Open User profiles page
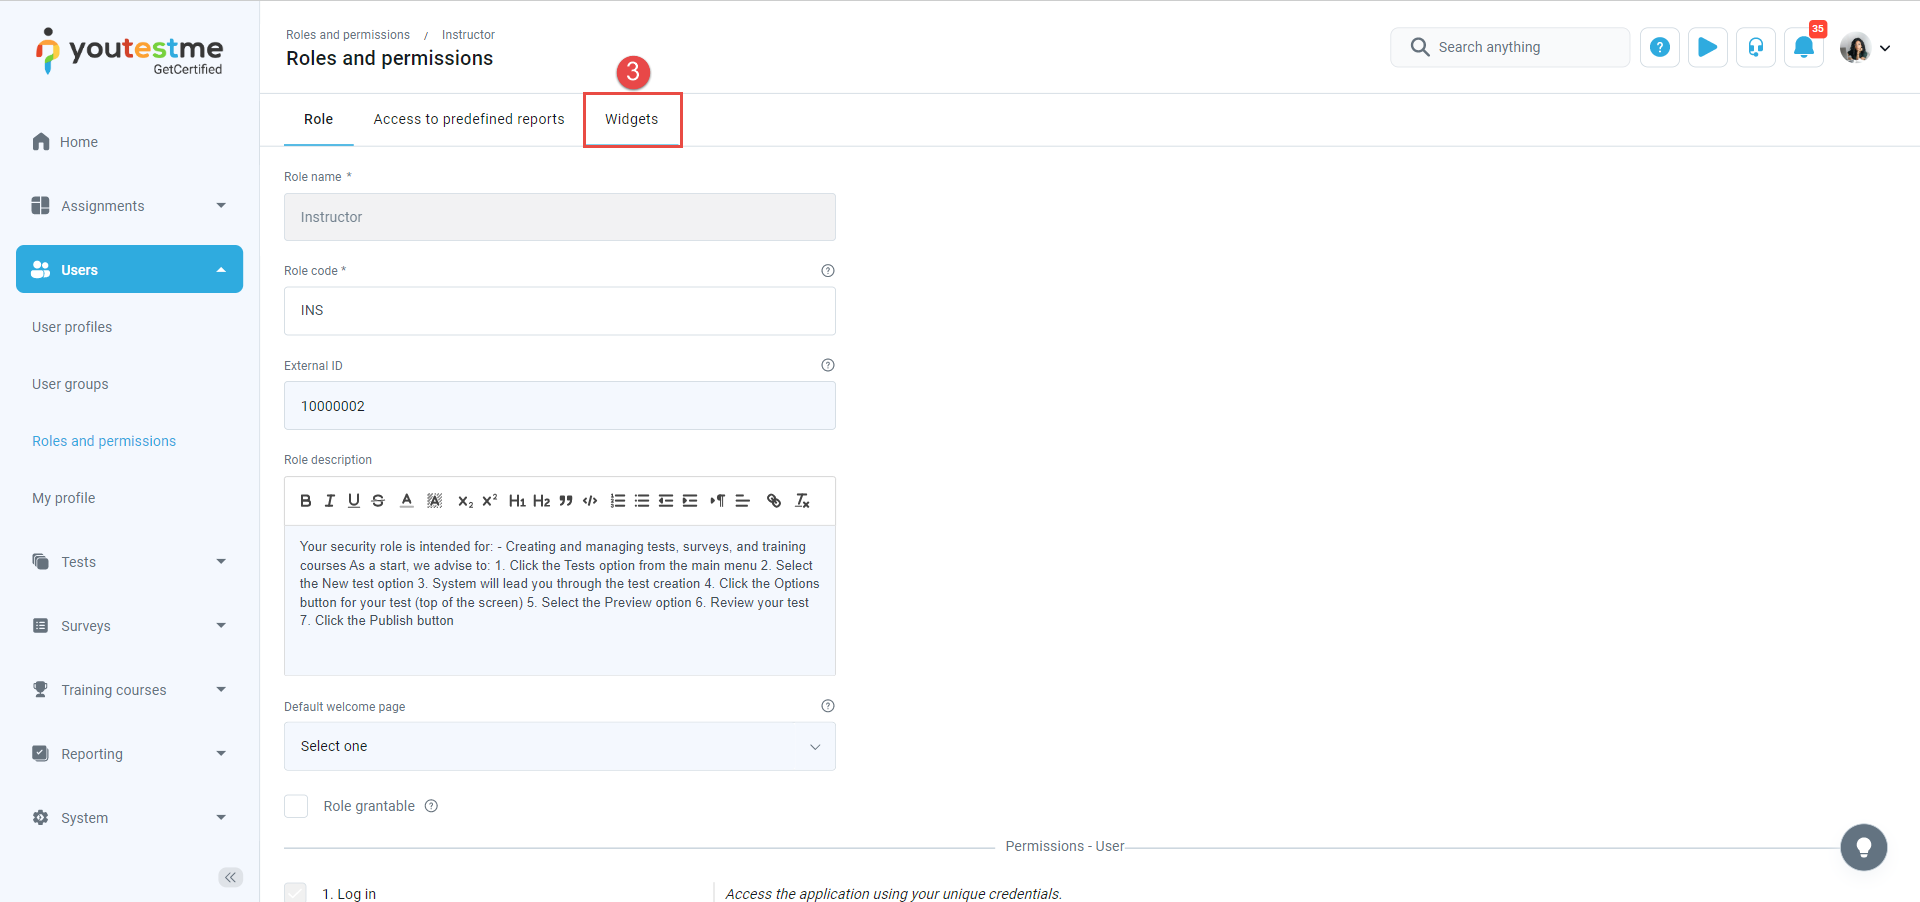 72,327
